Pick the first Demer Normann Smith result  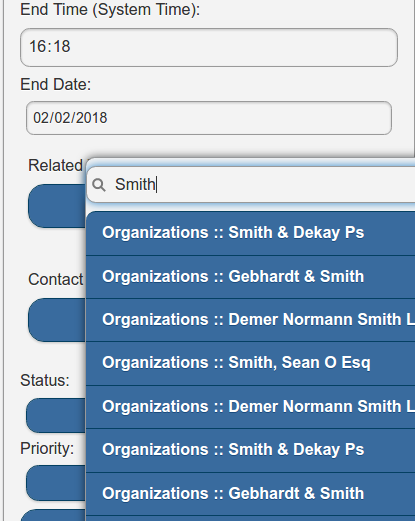click(x=250, y=320)
